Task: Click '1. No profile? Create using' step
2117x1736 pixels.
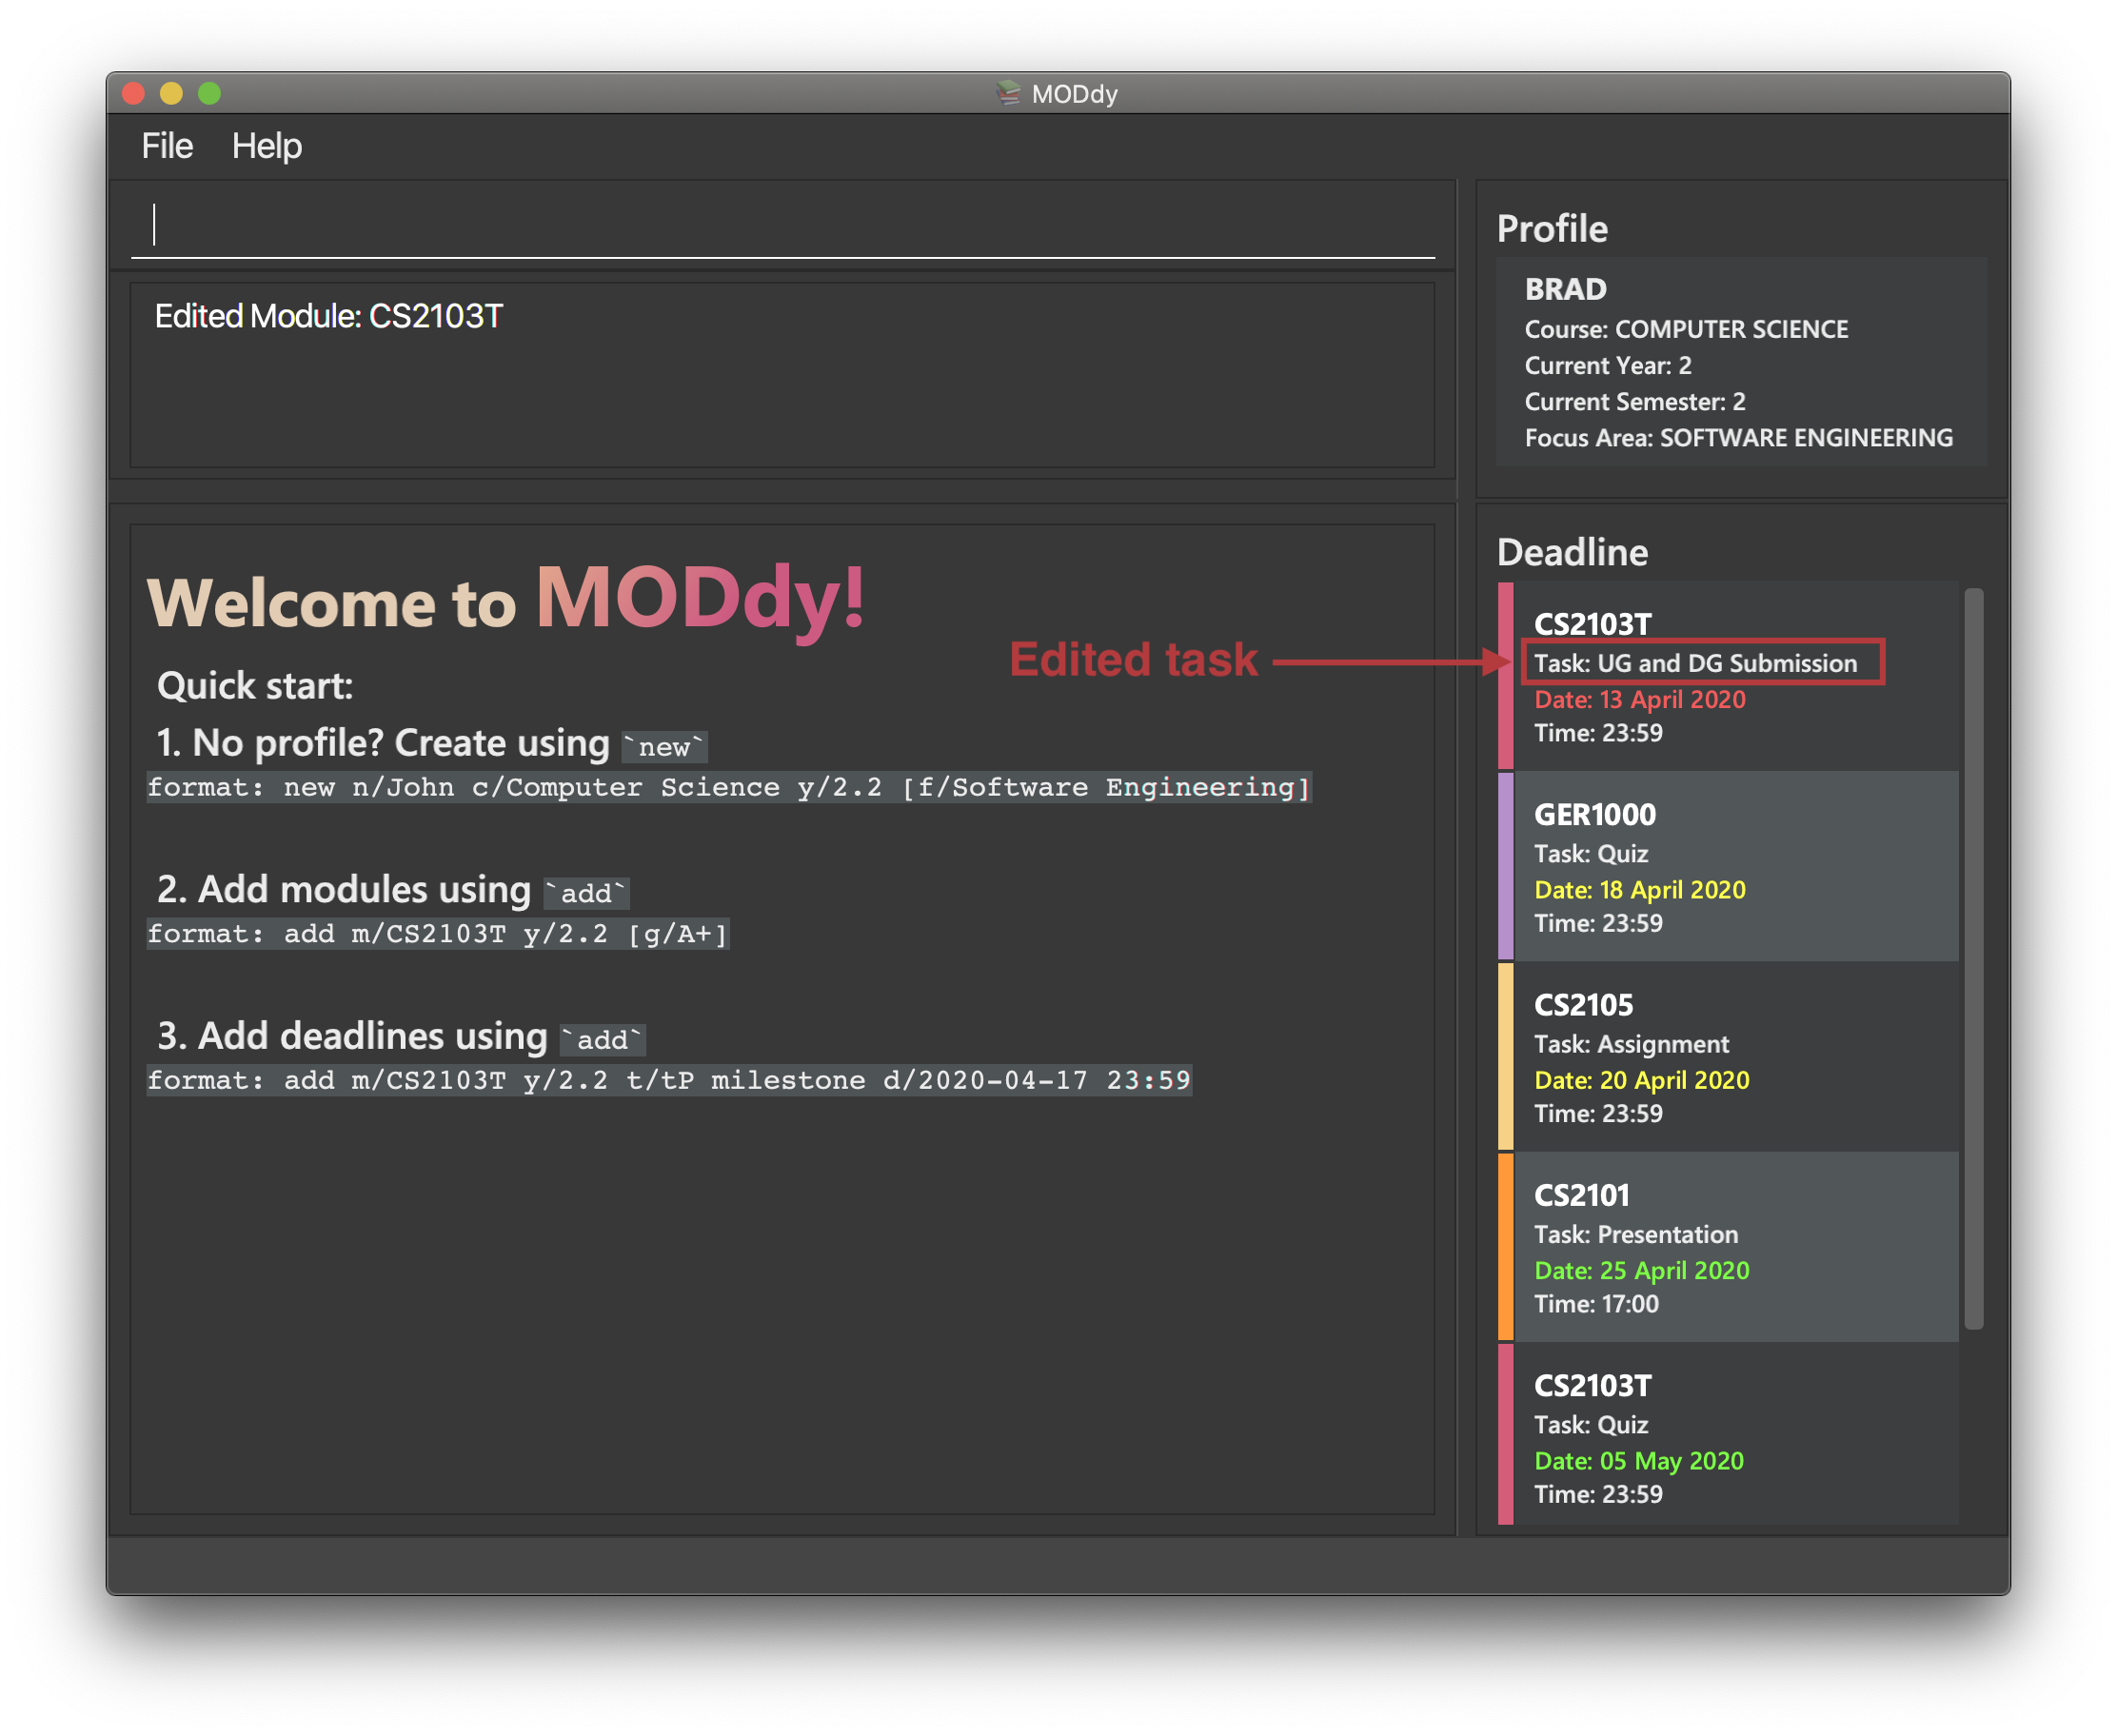Action: [383, 743]
